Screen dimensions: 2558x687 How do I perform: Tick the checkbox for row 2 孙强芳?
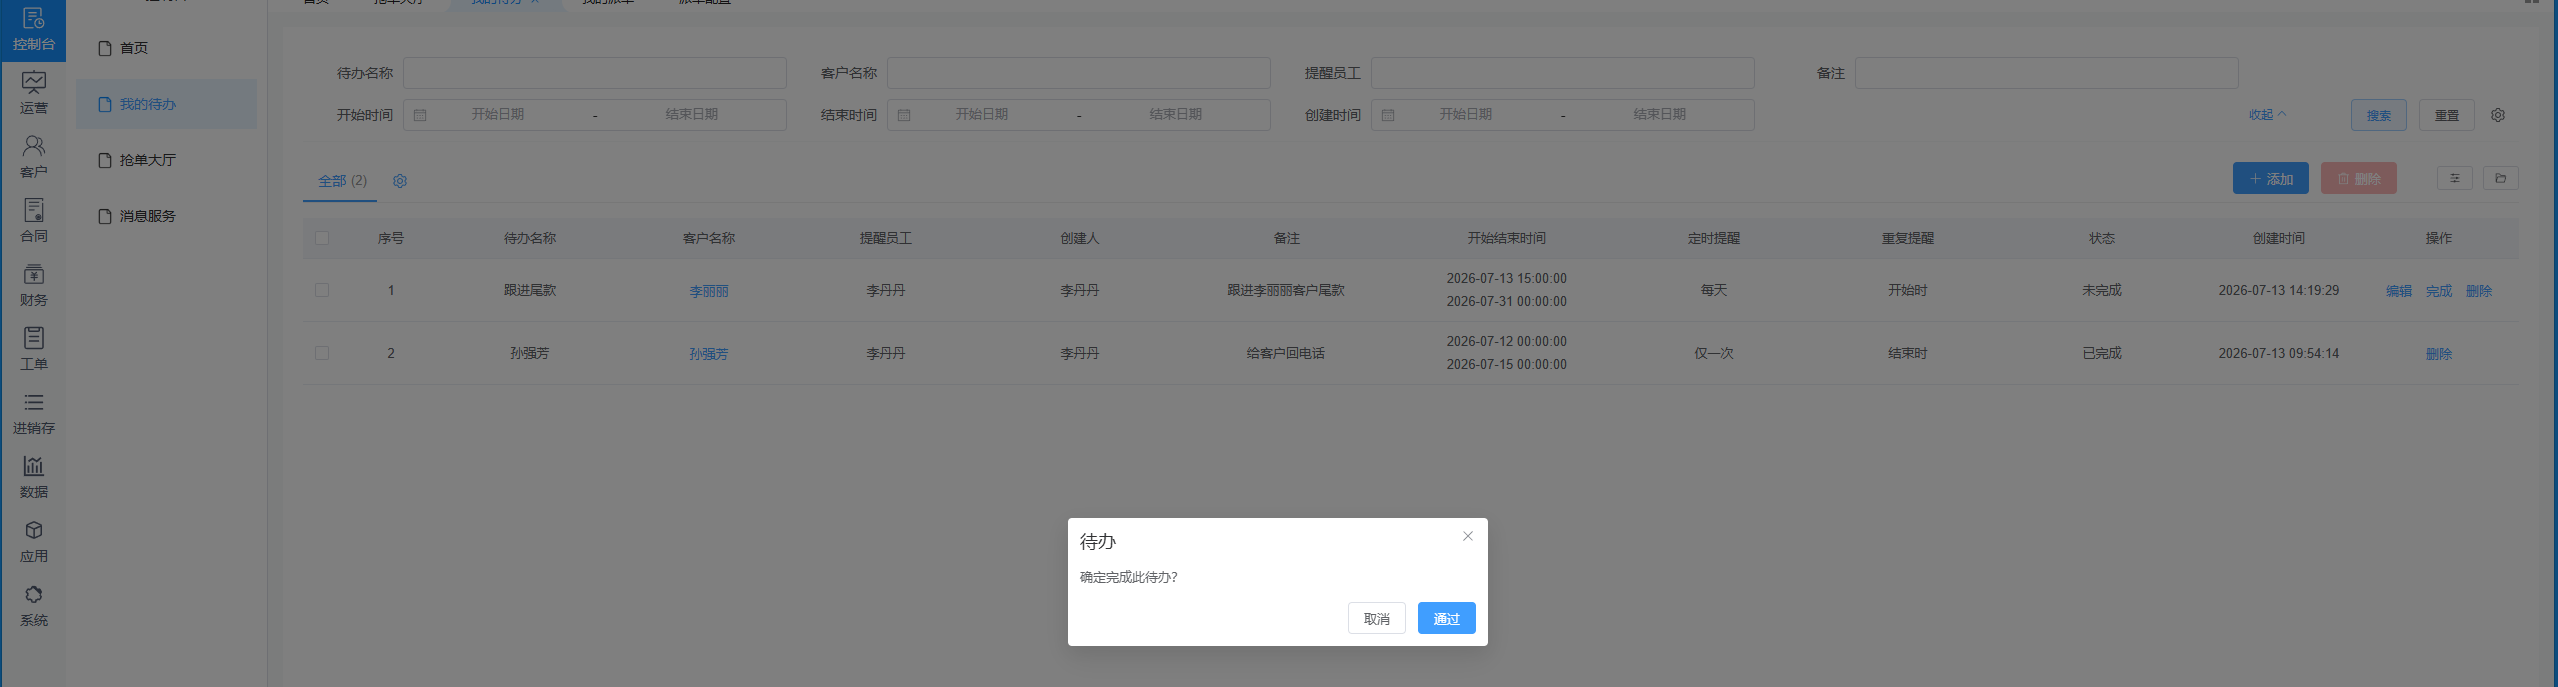click(x=322, y=353)
